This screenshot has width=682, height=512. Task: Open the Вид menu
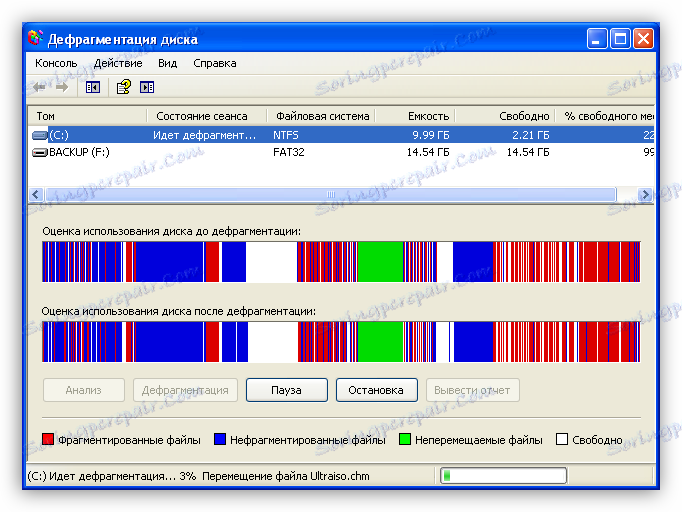pyautogui.click(x=167, y=64)
